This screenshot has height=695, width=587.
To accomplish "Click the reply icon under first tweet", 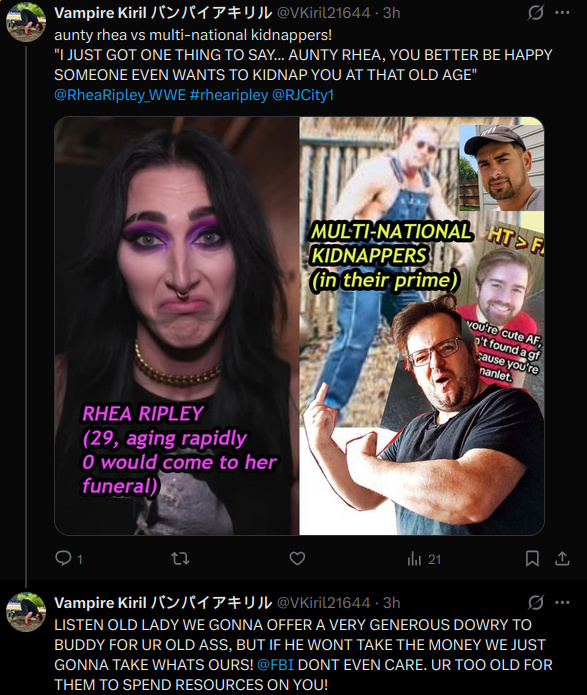I will click(63, 558).
